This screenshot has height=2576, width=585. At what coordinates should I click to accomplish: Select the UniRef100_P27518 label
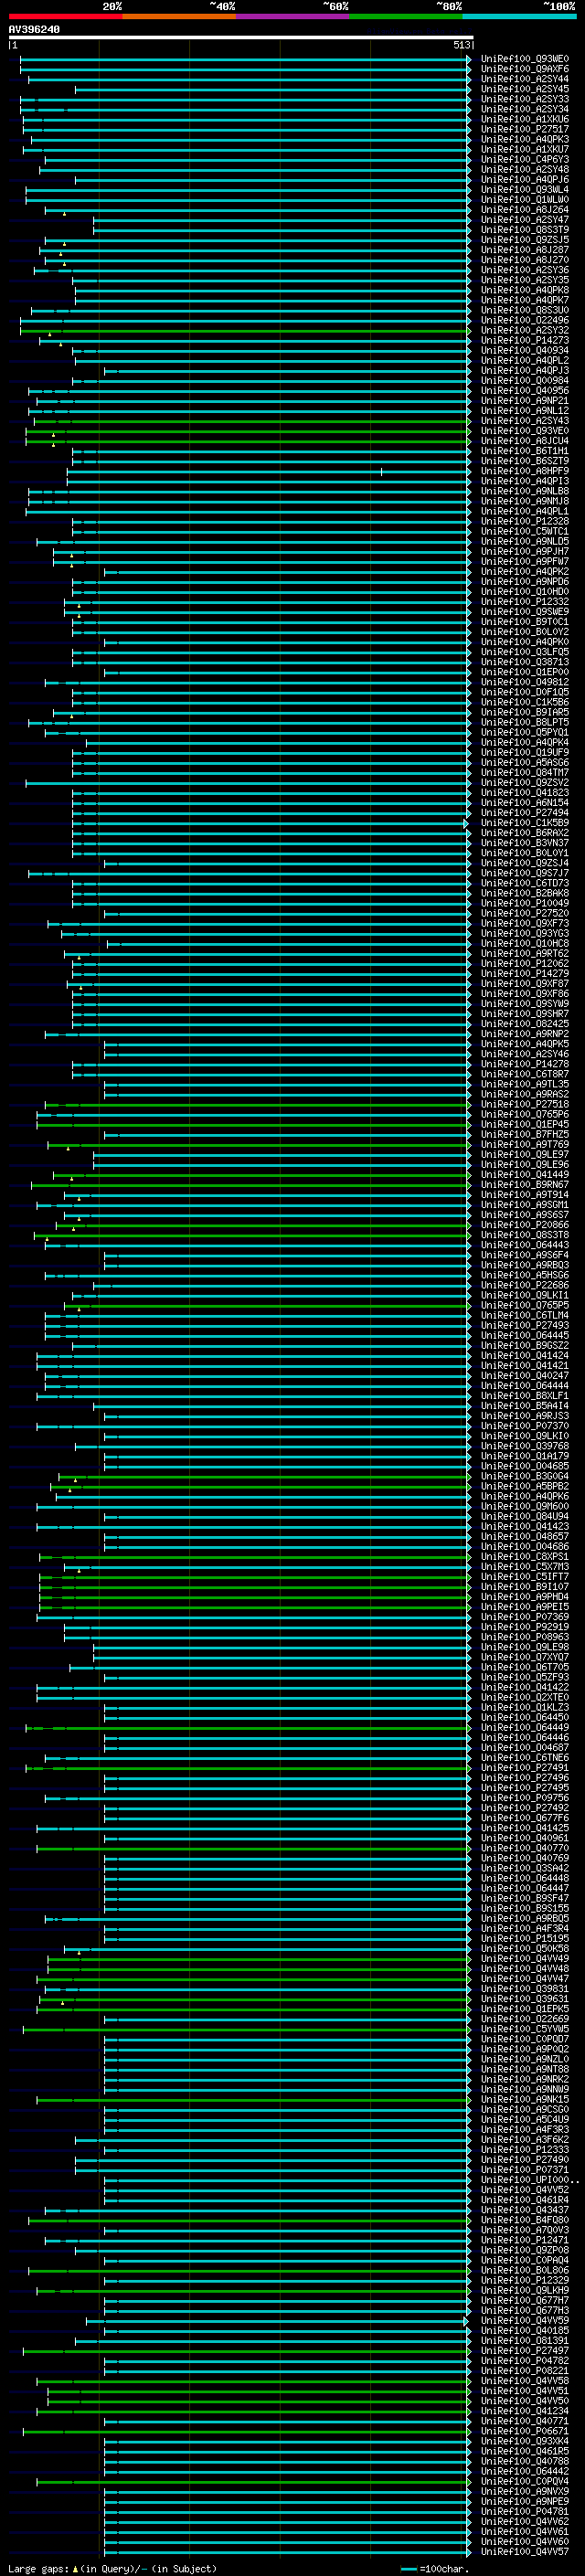525,1104
